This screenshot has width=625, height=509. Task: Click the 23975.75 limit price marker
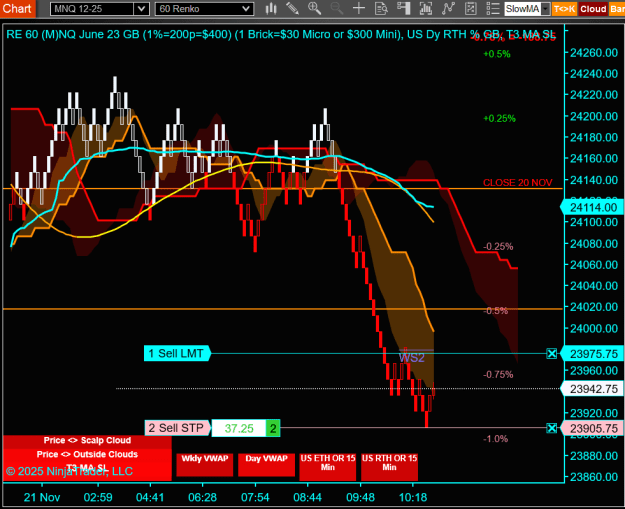[x=592, y=354]
